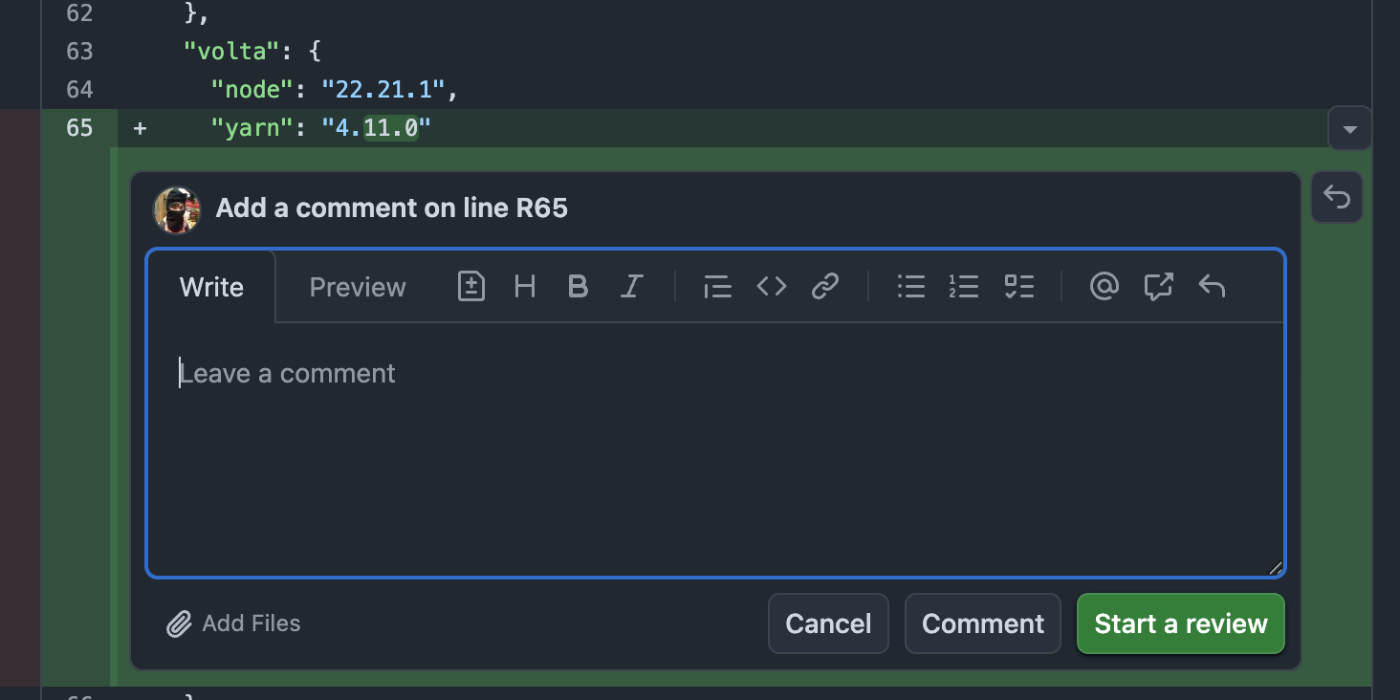The image size is (1400, 700).
Task: Insert an unordered bullet list
Action: pyautogui.click(x=911, y=287)
